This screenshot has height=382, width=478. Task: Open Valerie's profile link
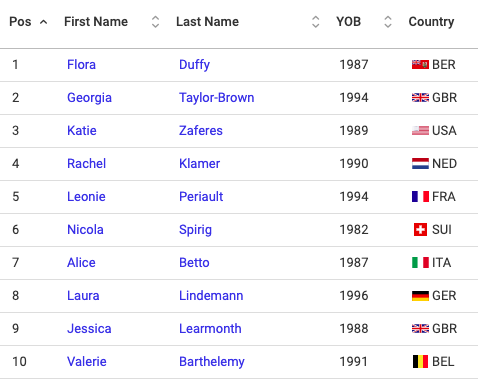(x=87, y=362)
